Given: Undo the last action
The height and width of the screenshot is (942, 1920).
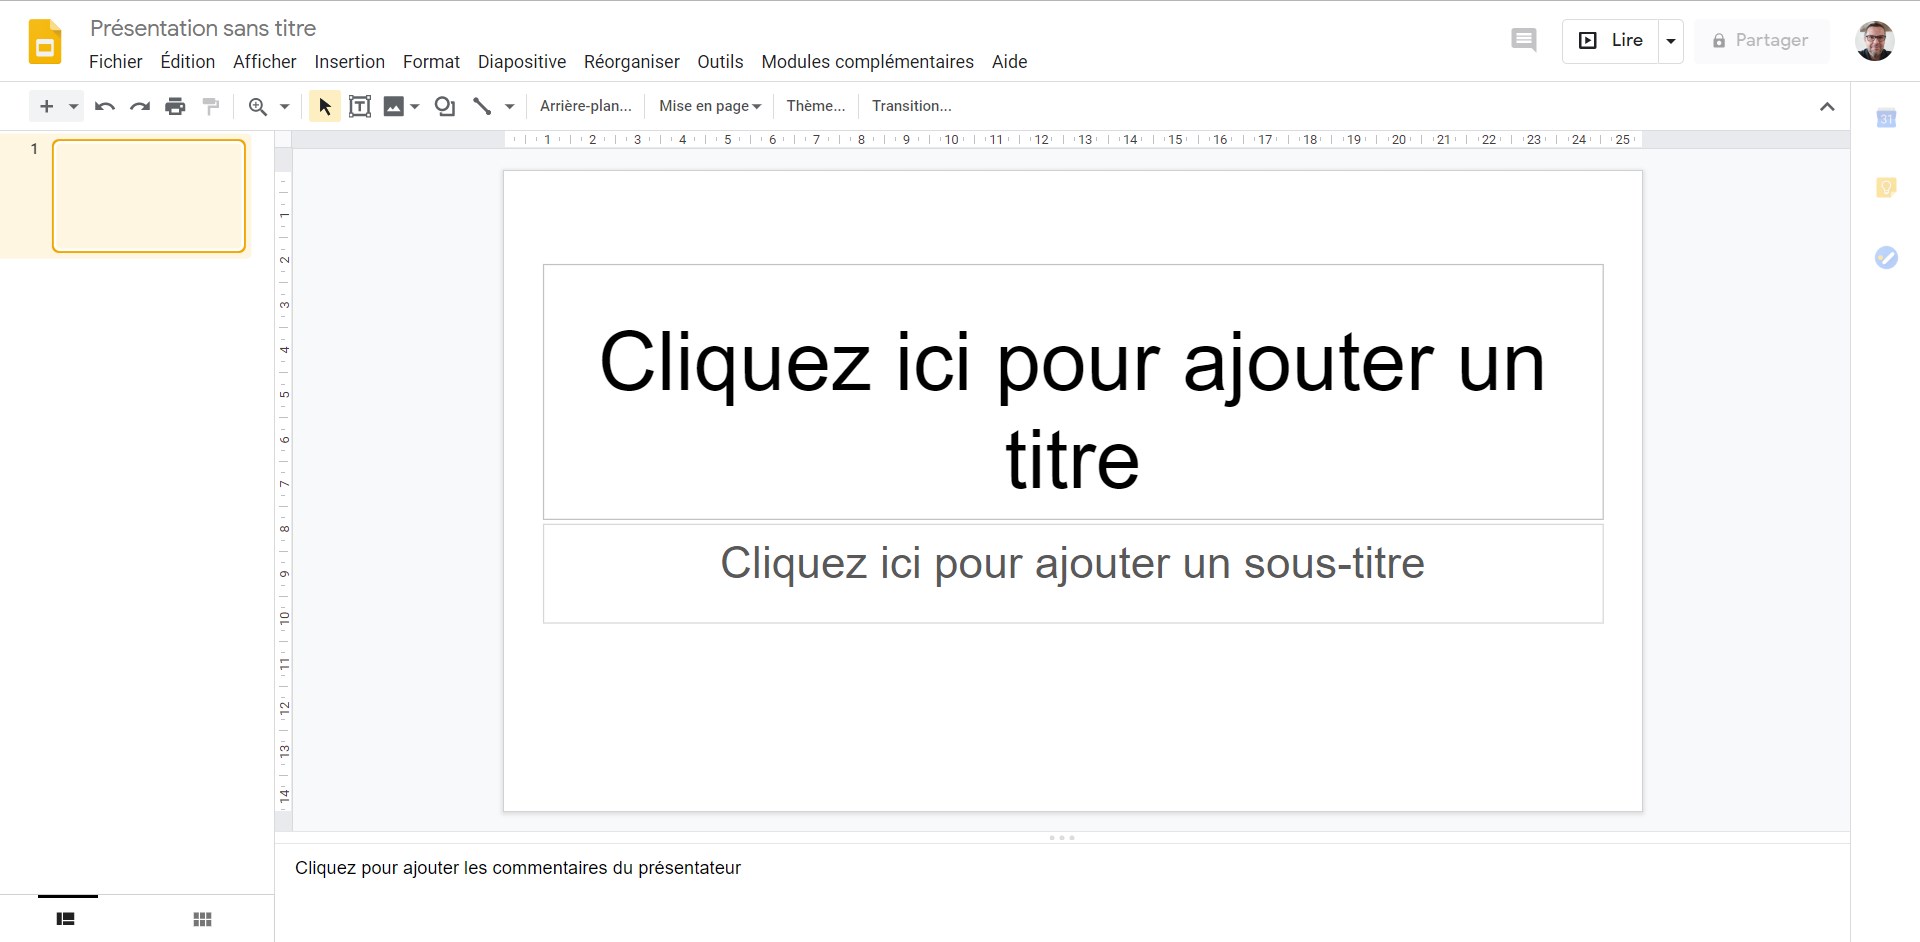Looking at the screenshot, I should pyautogui.click(x=105, y=106).
